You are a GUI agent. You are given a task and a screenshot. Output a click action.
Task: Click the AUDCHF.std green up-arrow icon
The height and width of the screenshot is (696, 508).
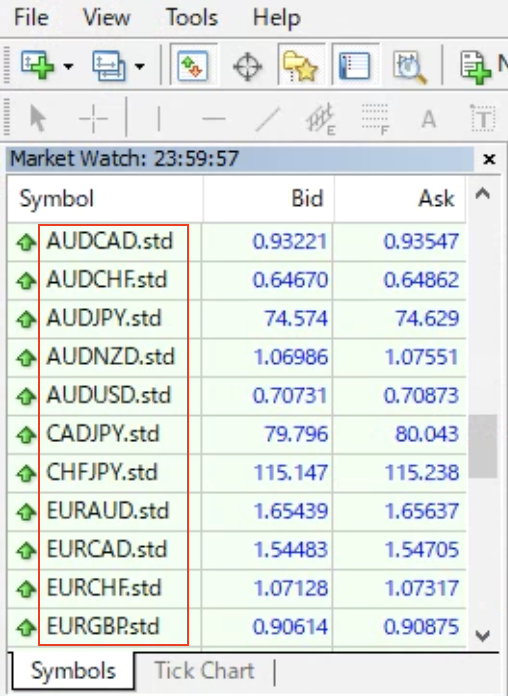pyautogui.click(x=26, y=281)
